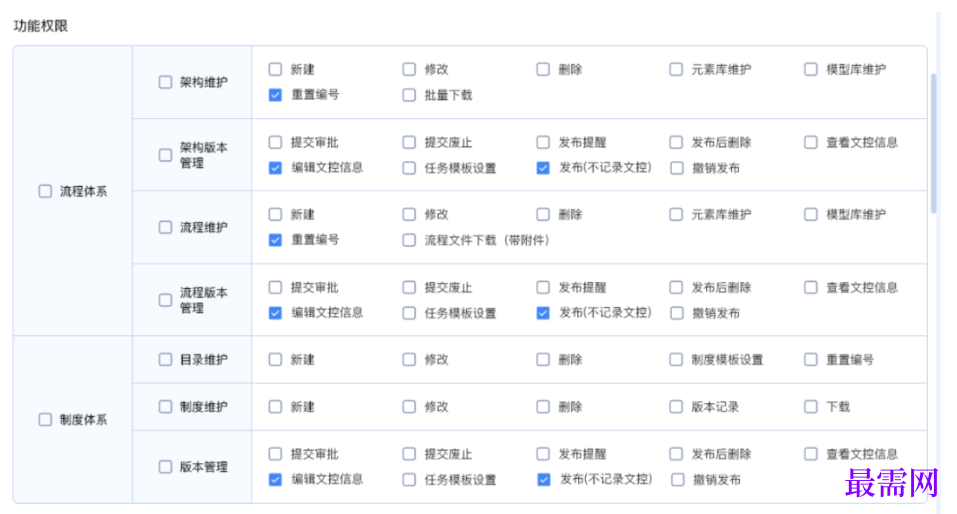Select the 版本管理 row checkbox

point(165,467)
